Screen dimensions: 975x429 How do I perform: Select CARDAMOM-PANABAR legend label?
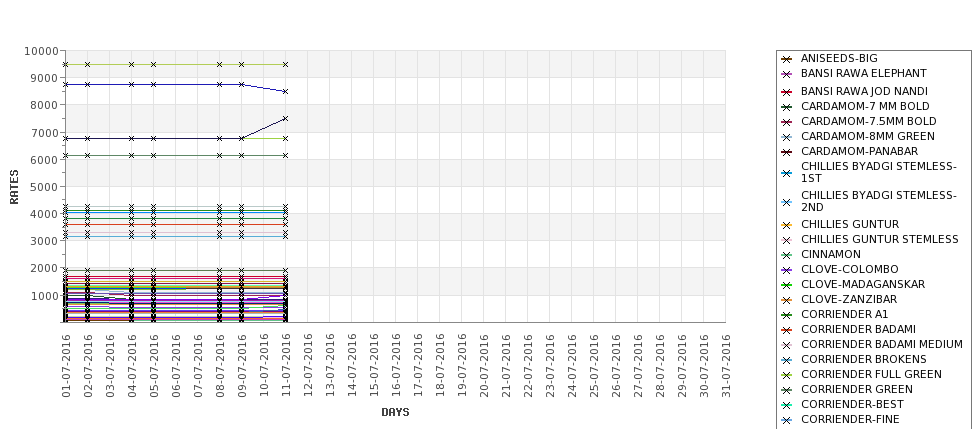point(859,151)
